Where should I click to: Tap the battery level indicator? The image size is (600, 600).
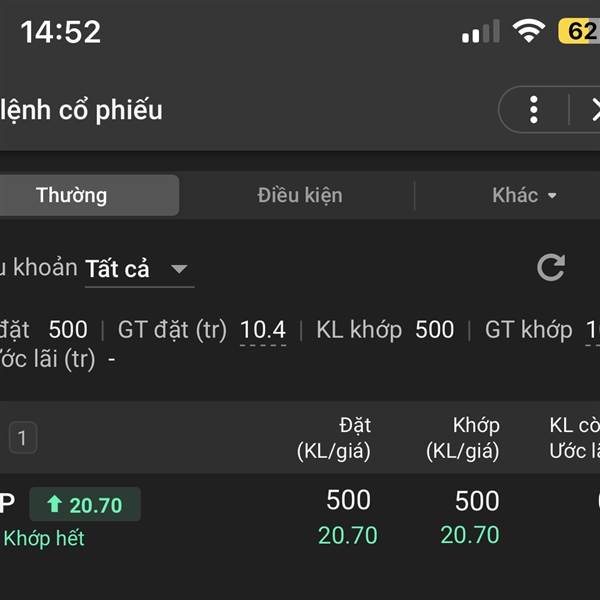pyautogui.click(x=580, y=31)
